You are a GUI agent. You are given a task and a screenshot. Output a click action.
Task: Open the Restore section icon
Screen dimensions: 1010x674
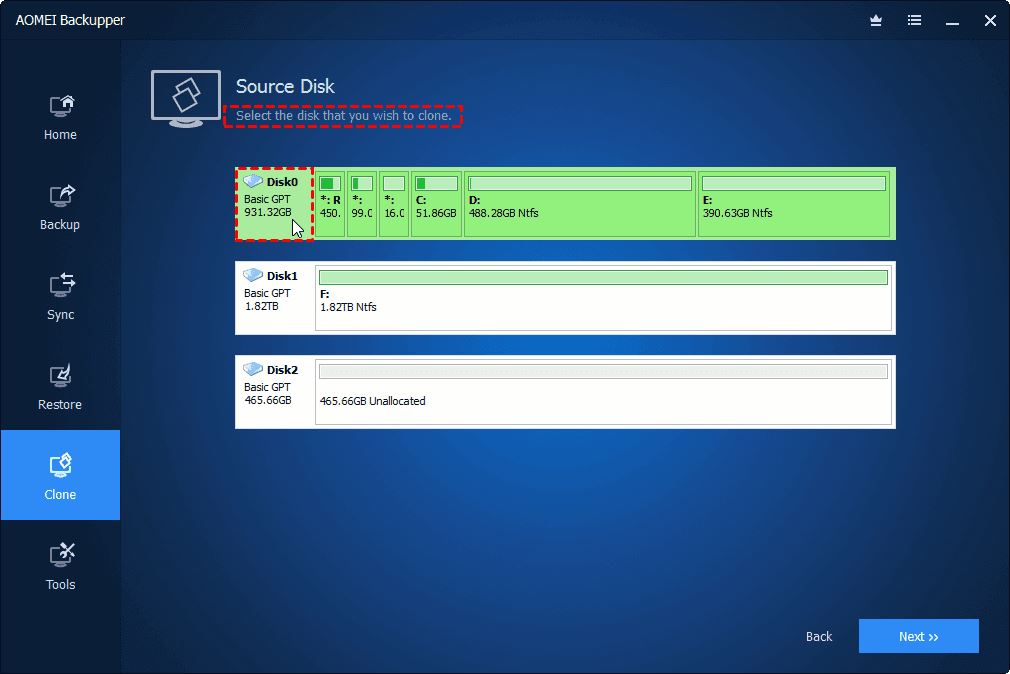tap(60, 376)
